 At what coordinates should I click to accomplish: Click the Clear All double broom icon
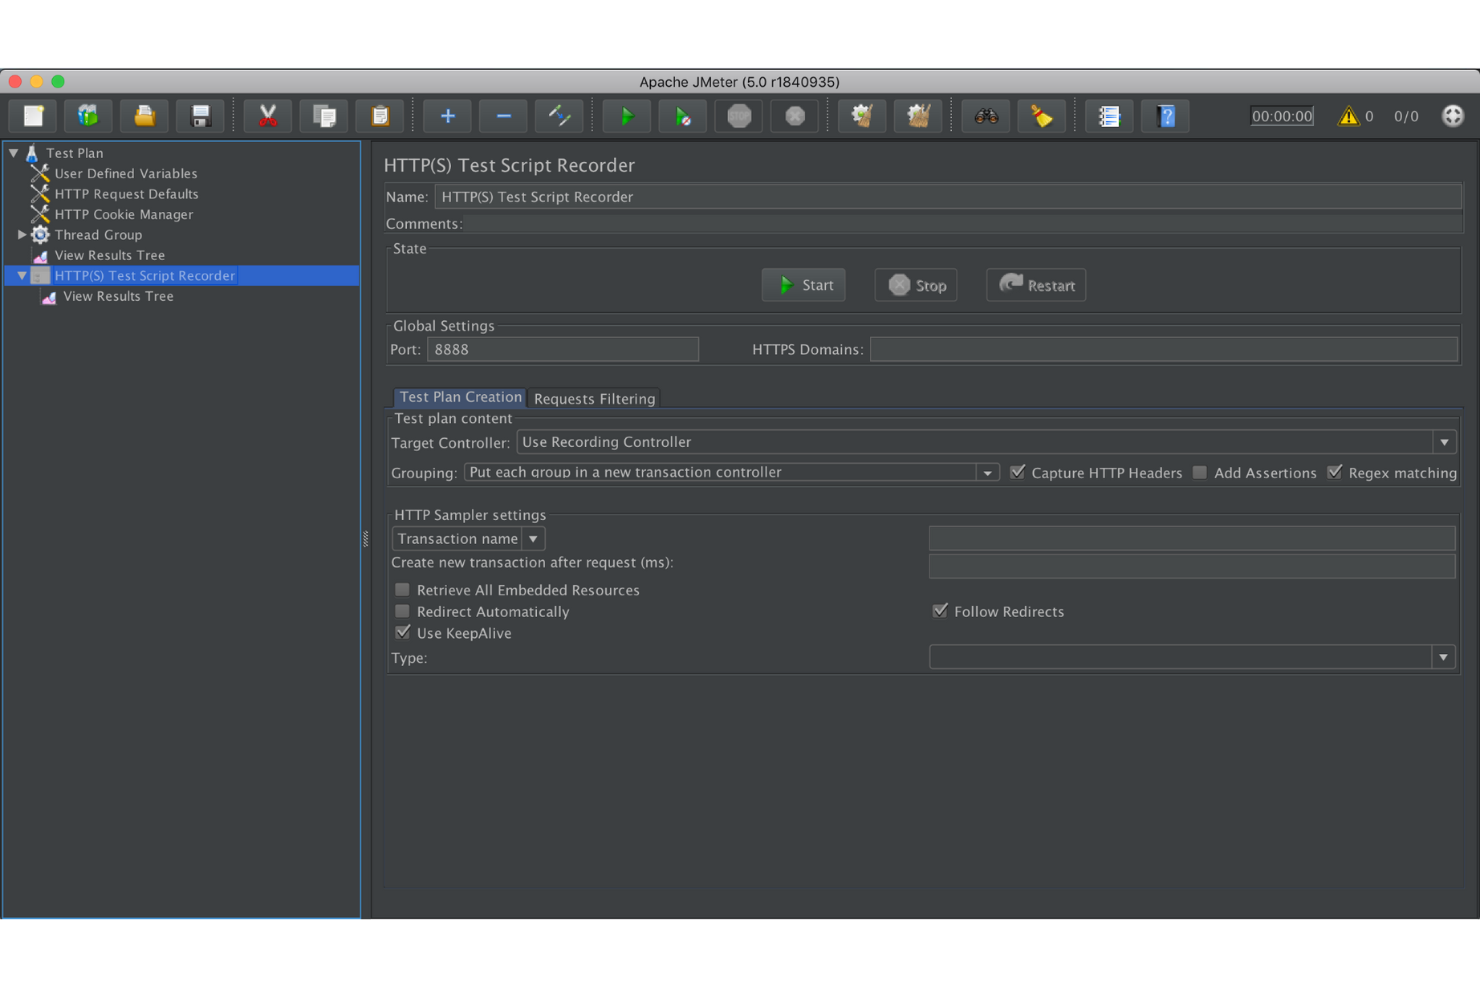pos(918,116)
